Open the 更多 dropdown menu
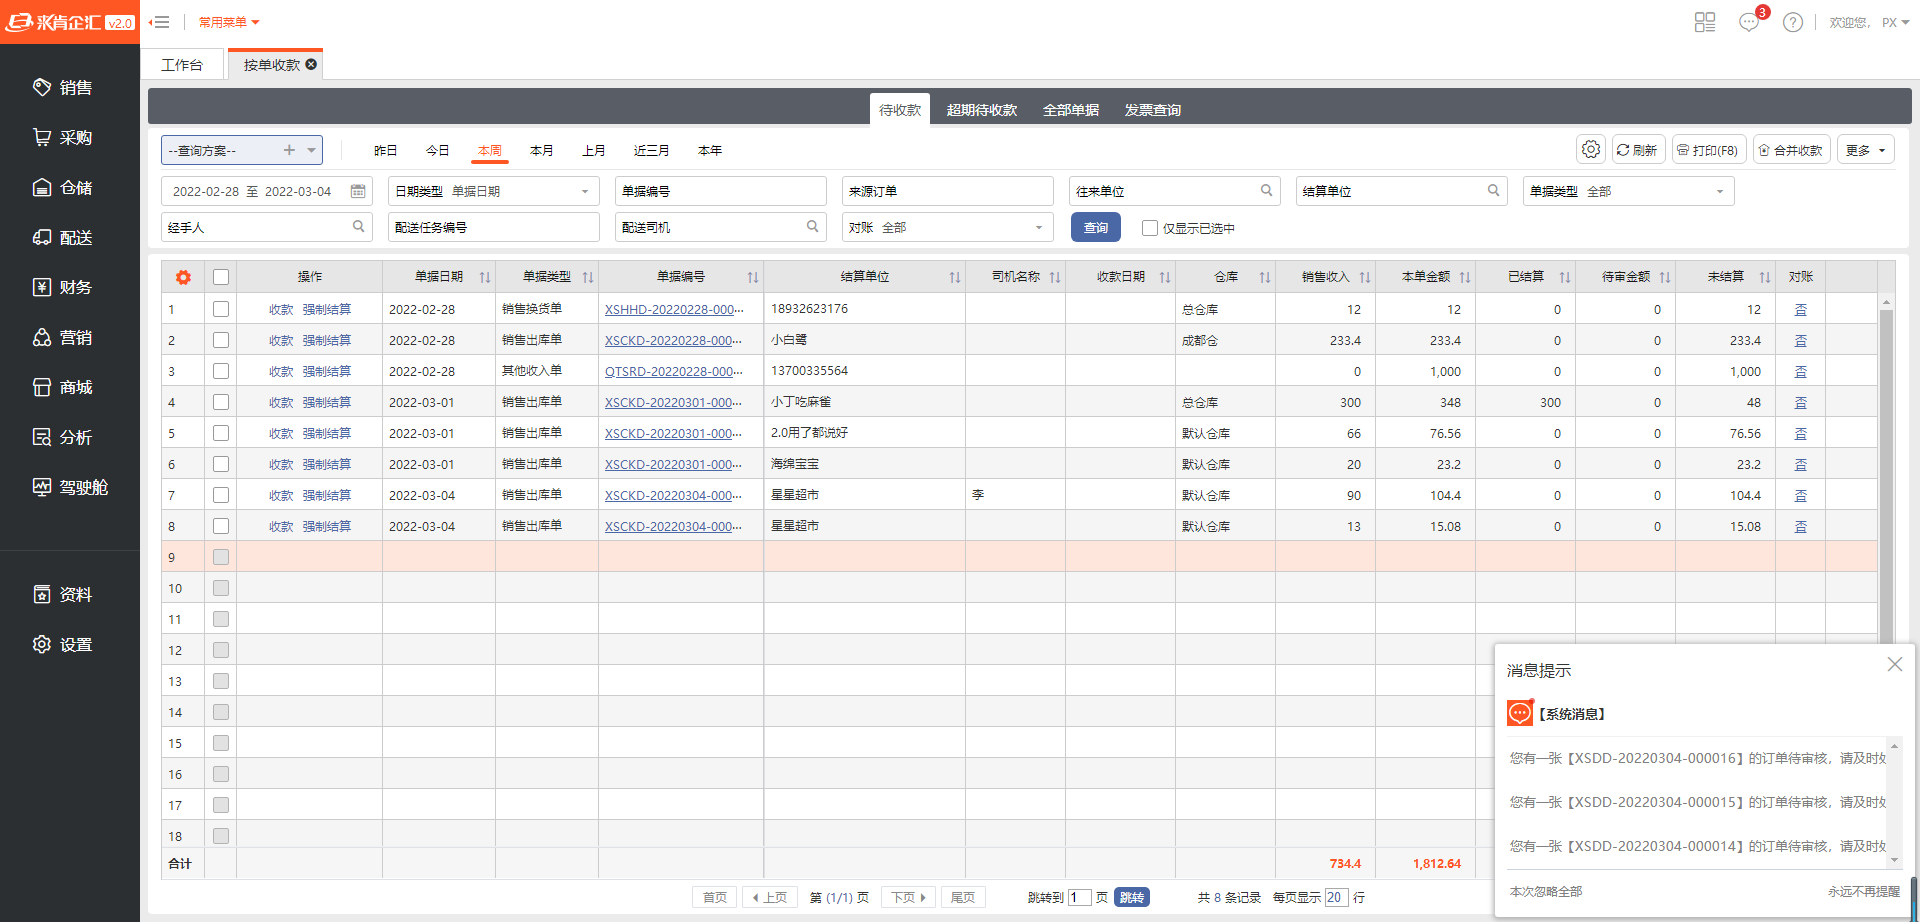The height and width of the screenshot is (922, 1920). pyautogui.click(x=1865, y=150)
